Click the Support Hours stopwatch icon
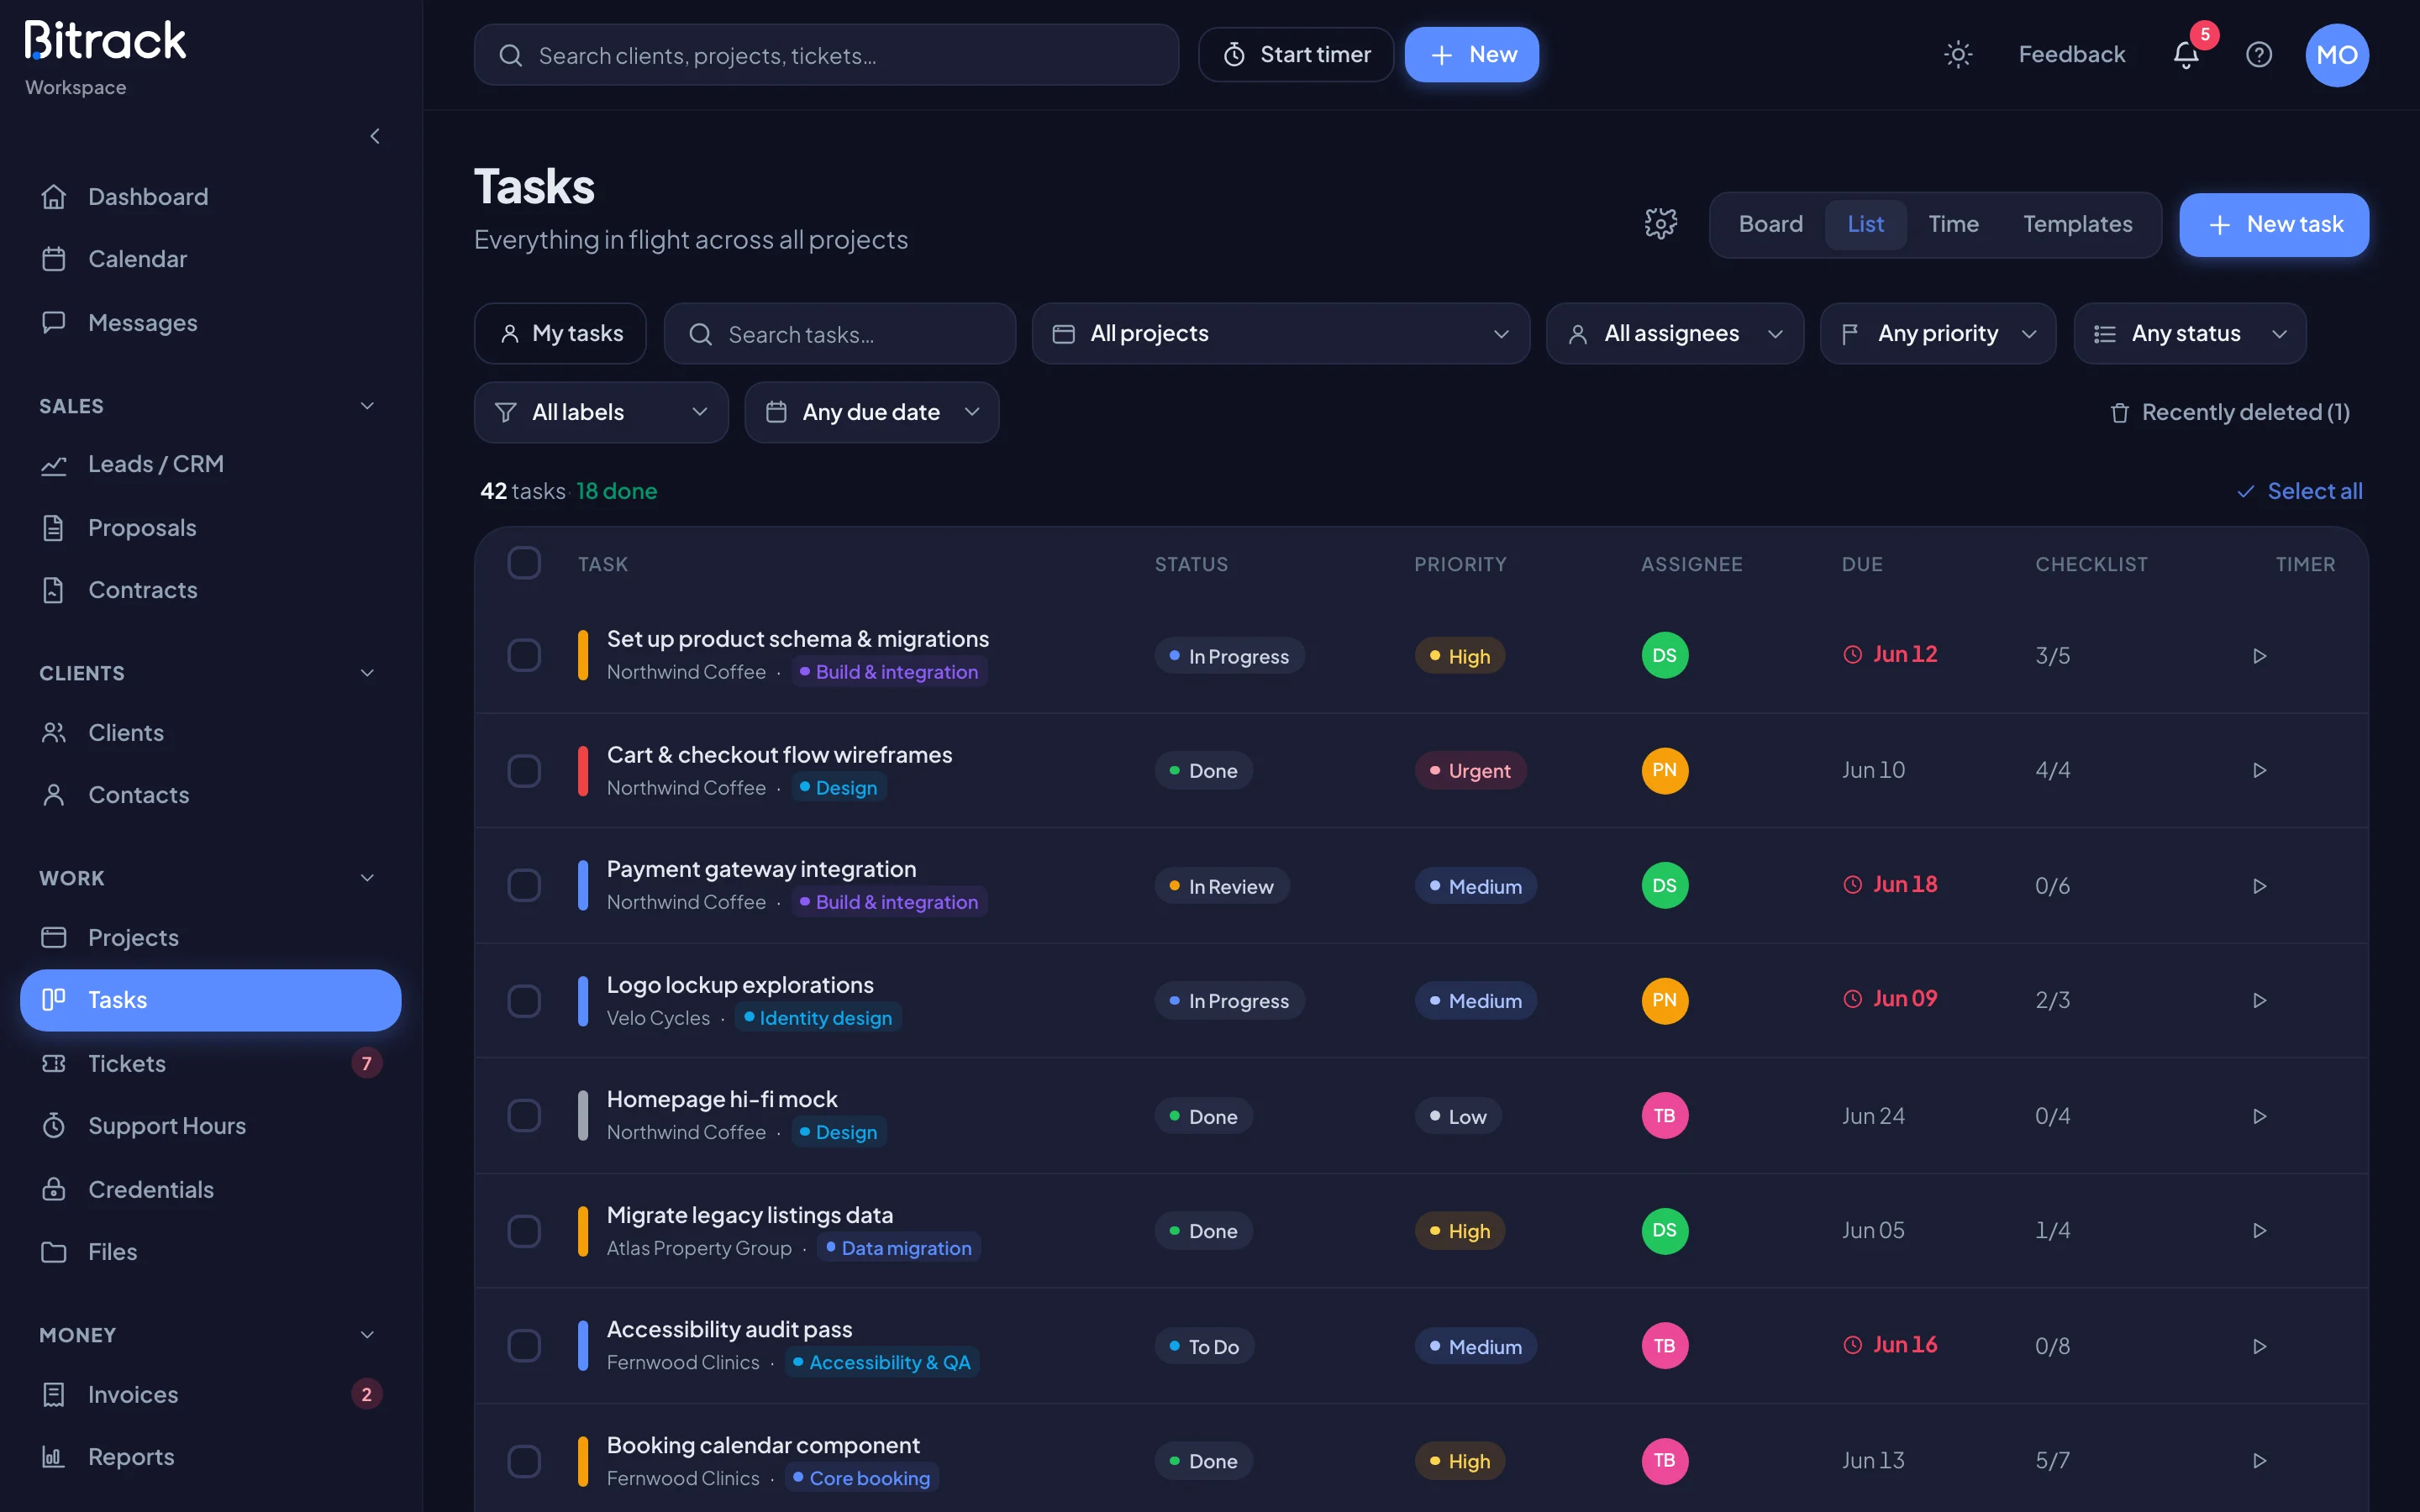This screenshot has width=2420, height=1512. coord(54,1126)
